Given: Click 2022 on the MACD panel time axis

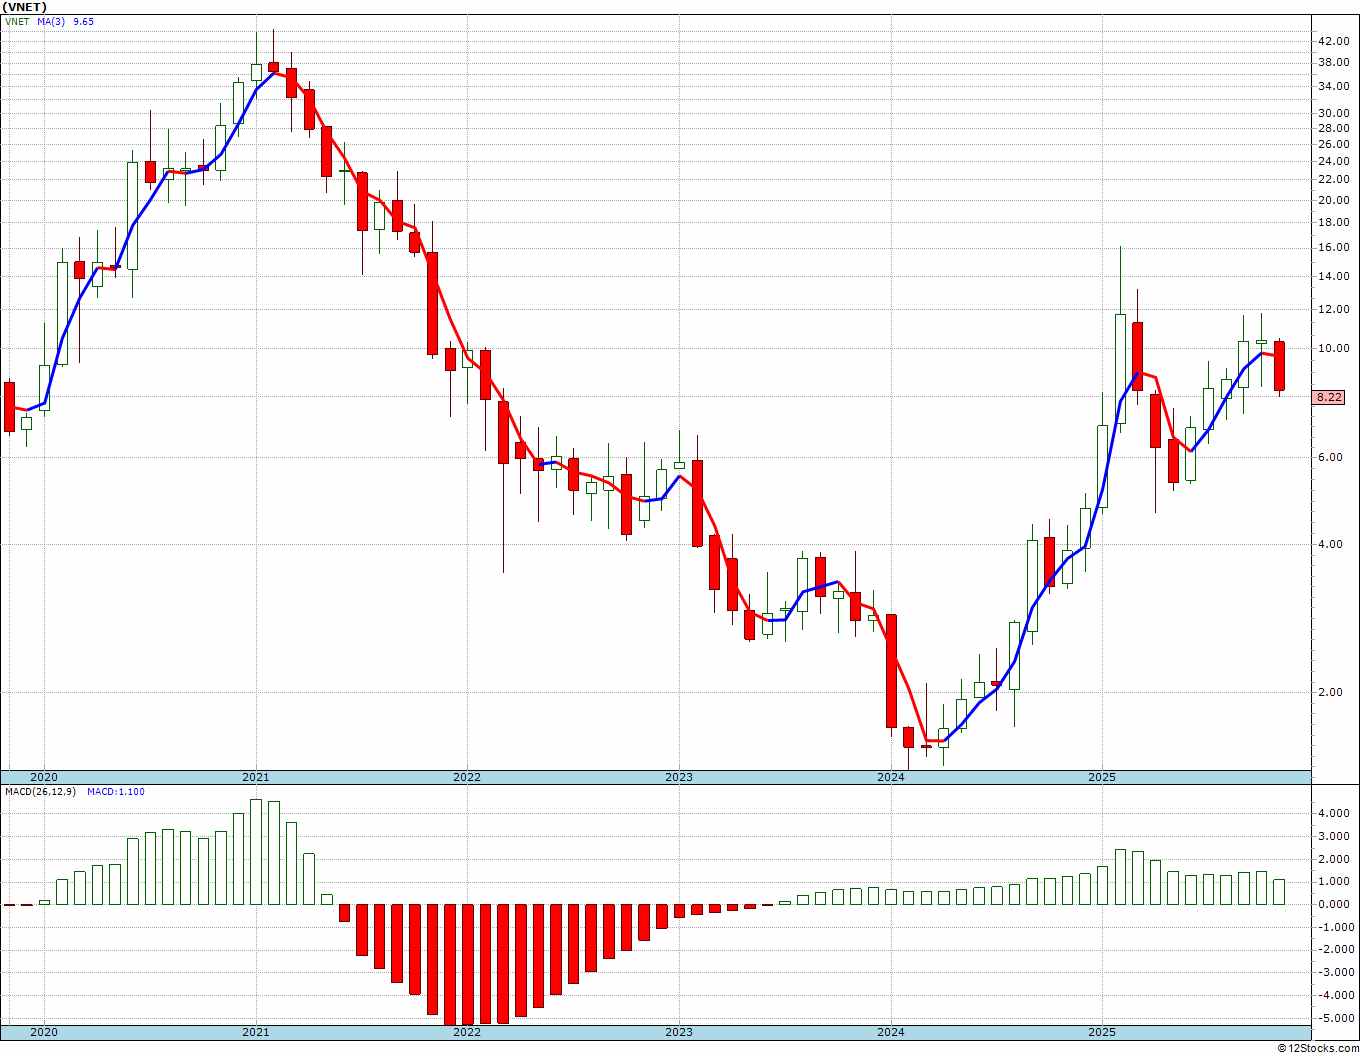Looking at the screenshot, I should click(x=467, y=1032).
